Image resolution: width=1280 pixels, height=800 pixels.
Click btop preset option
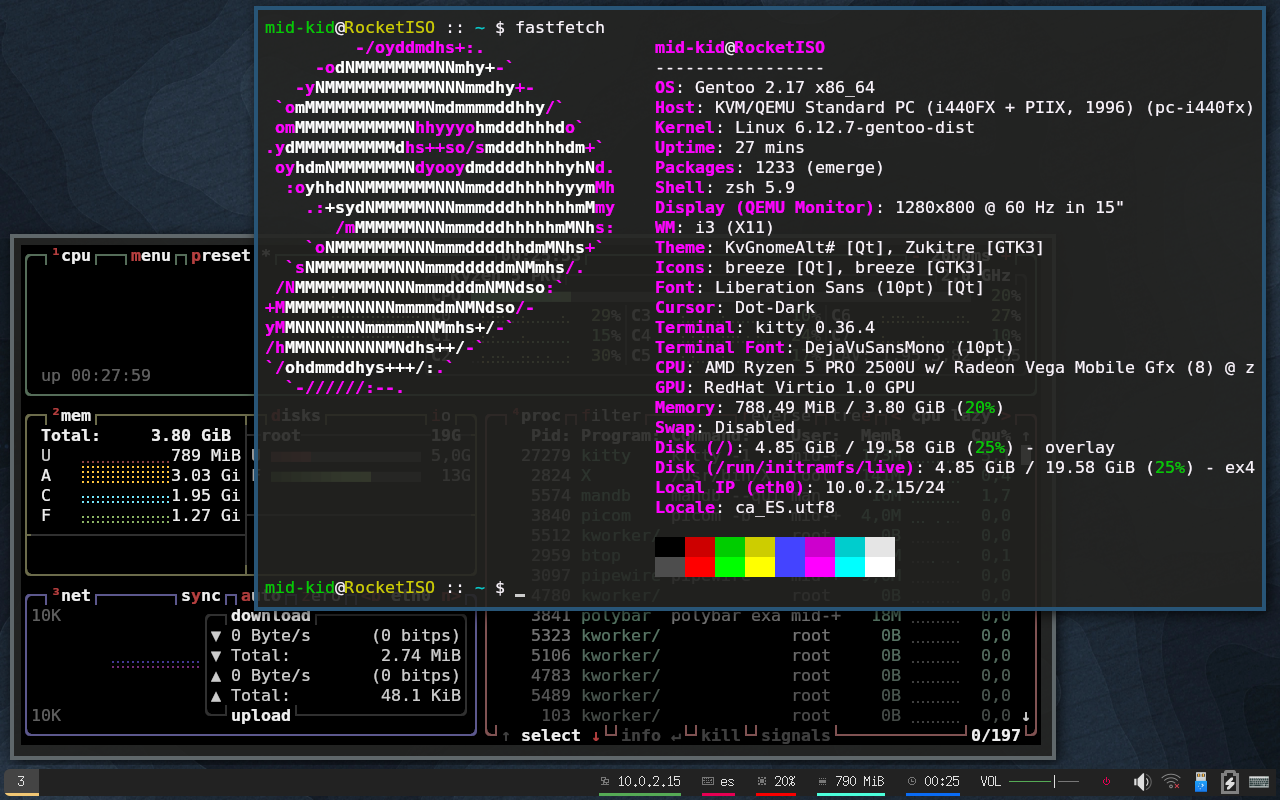coord(220,255)
